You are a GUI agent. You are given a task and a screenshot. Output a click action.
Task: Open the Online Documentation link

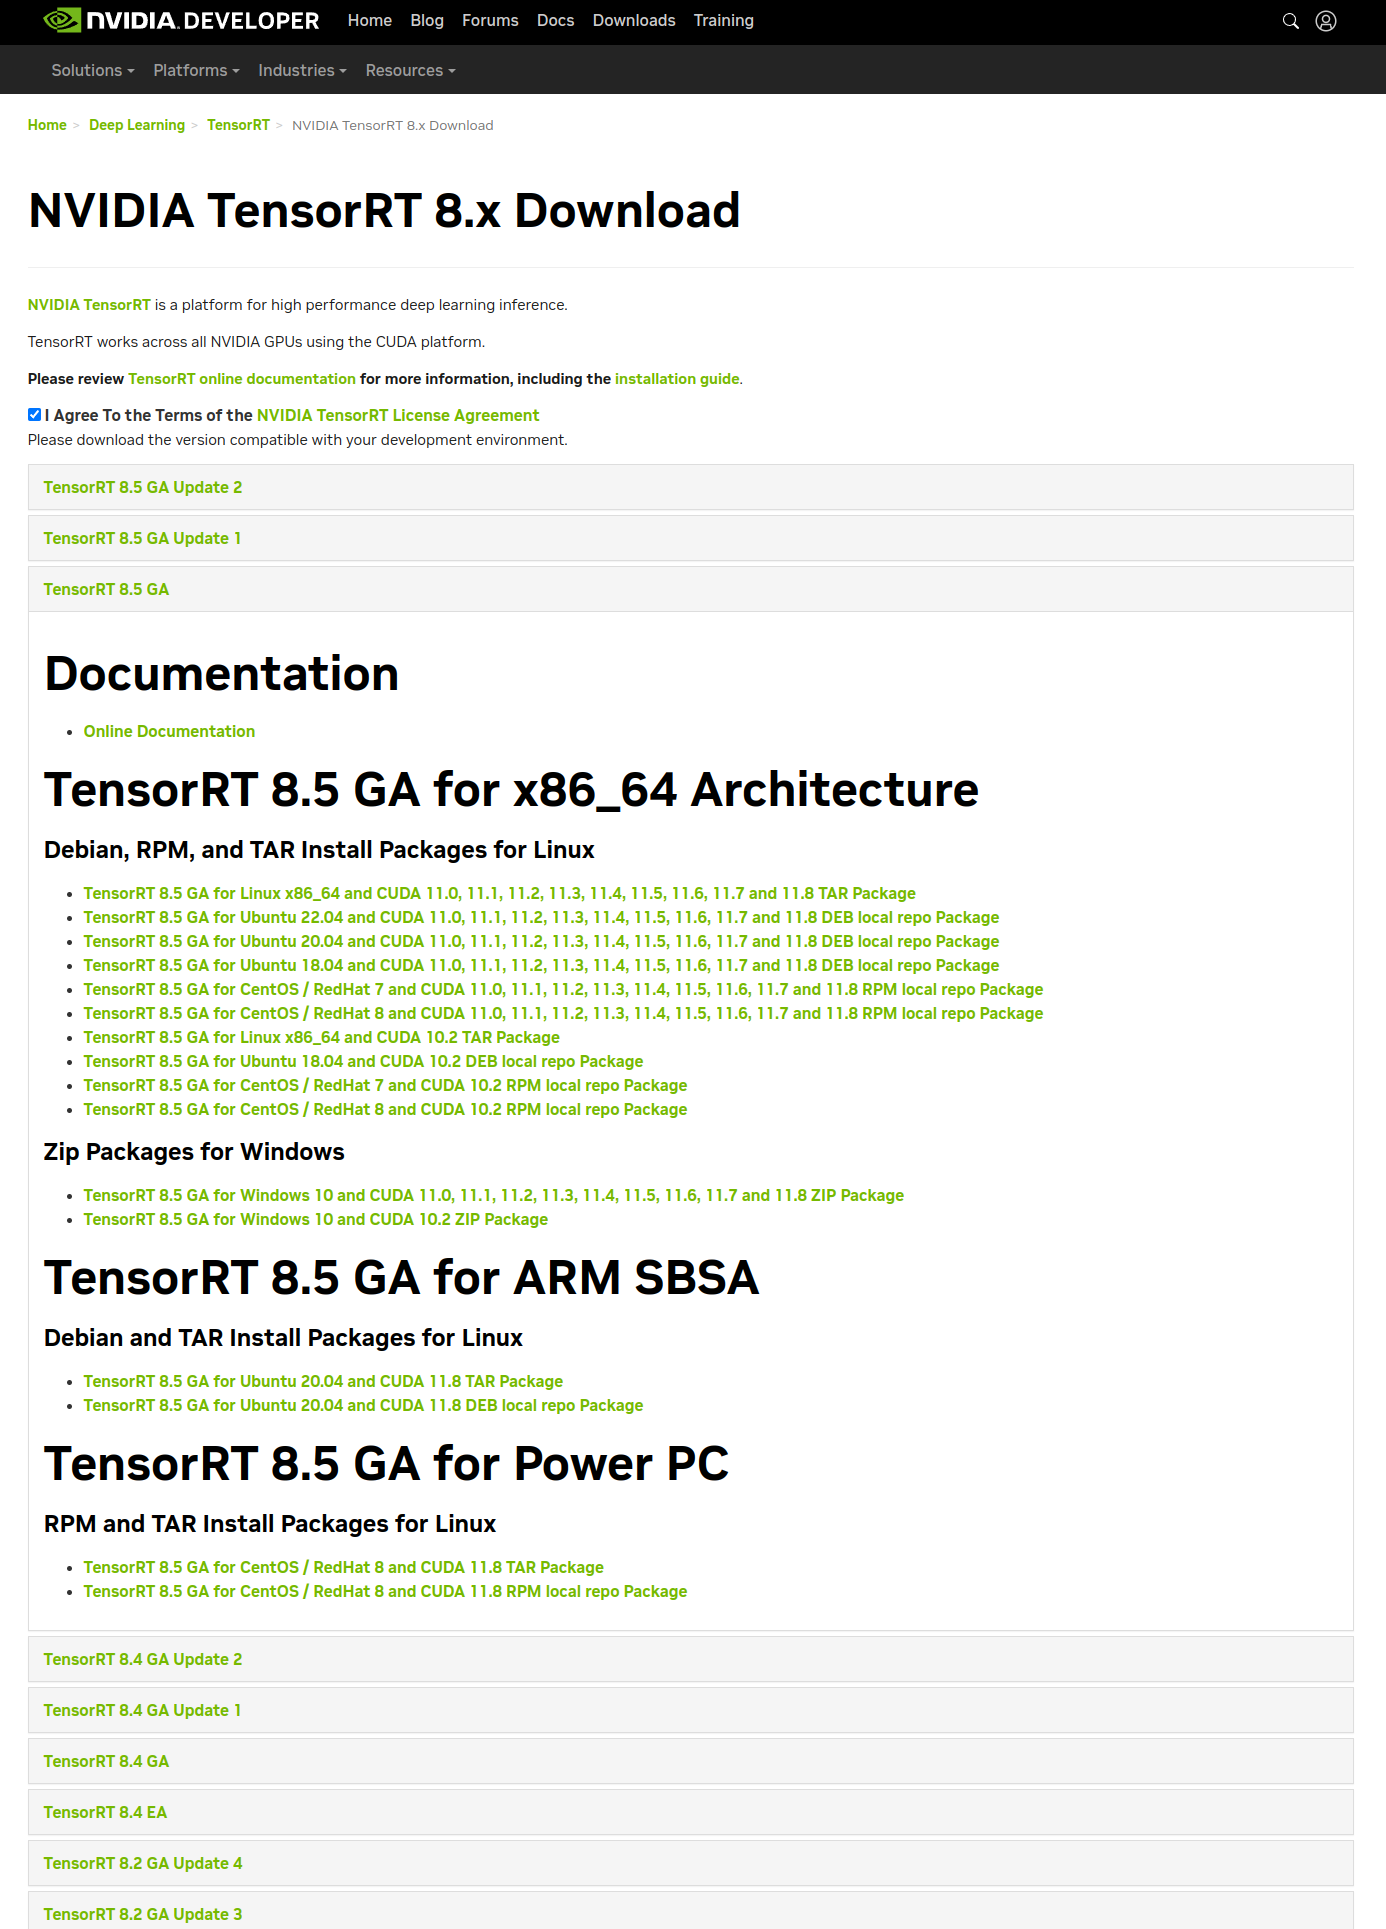coord(169,731)
